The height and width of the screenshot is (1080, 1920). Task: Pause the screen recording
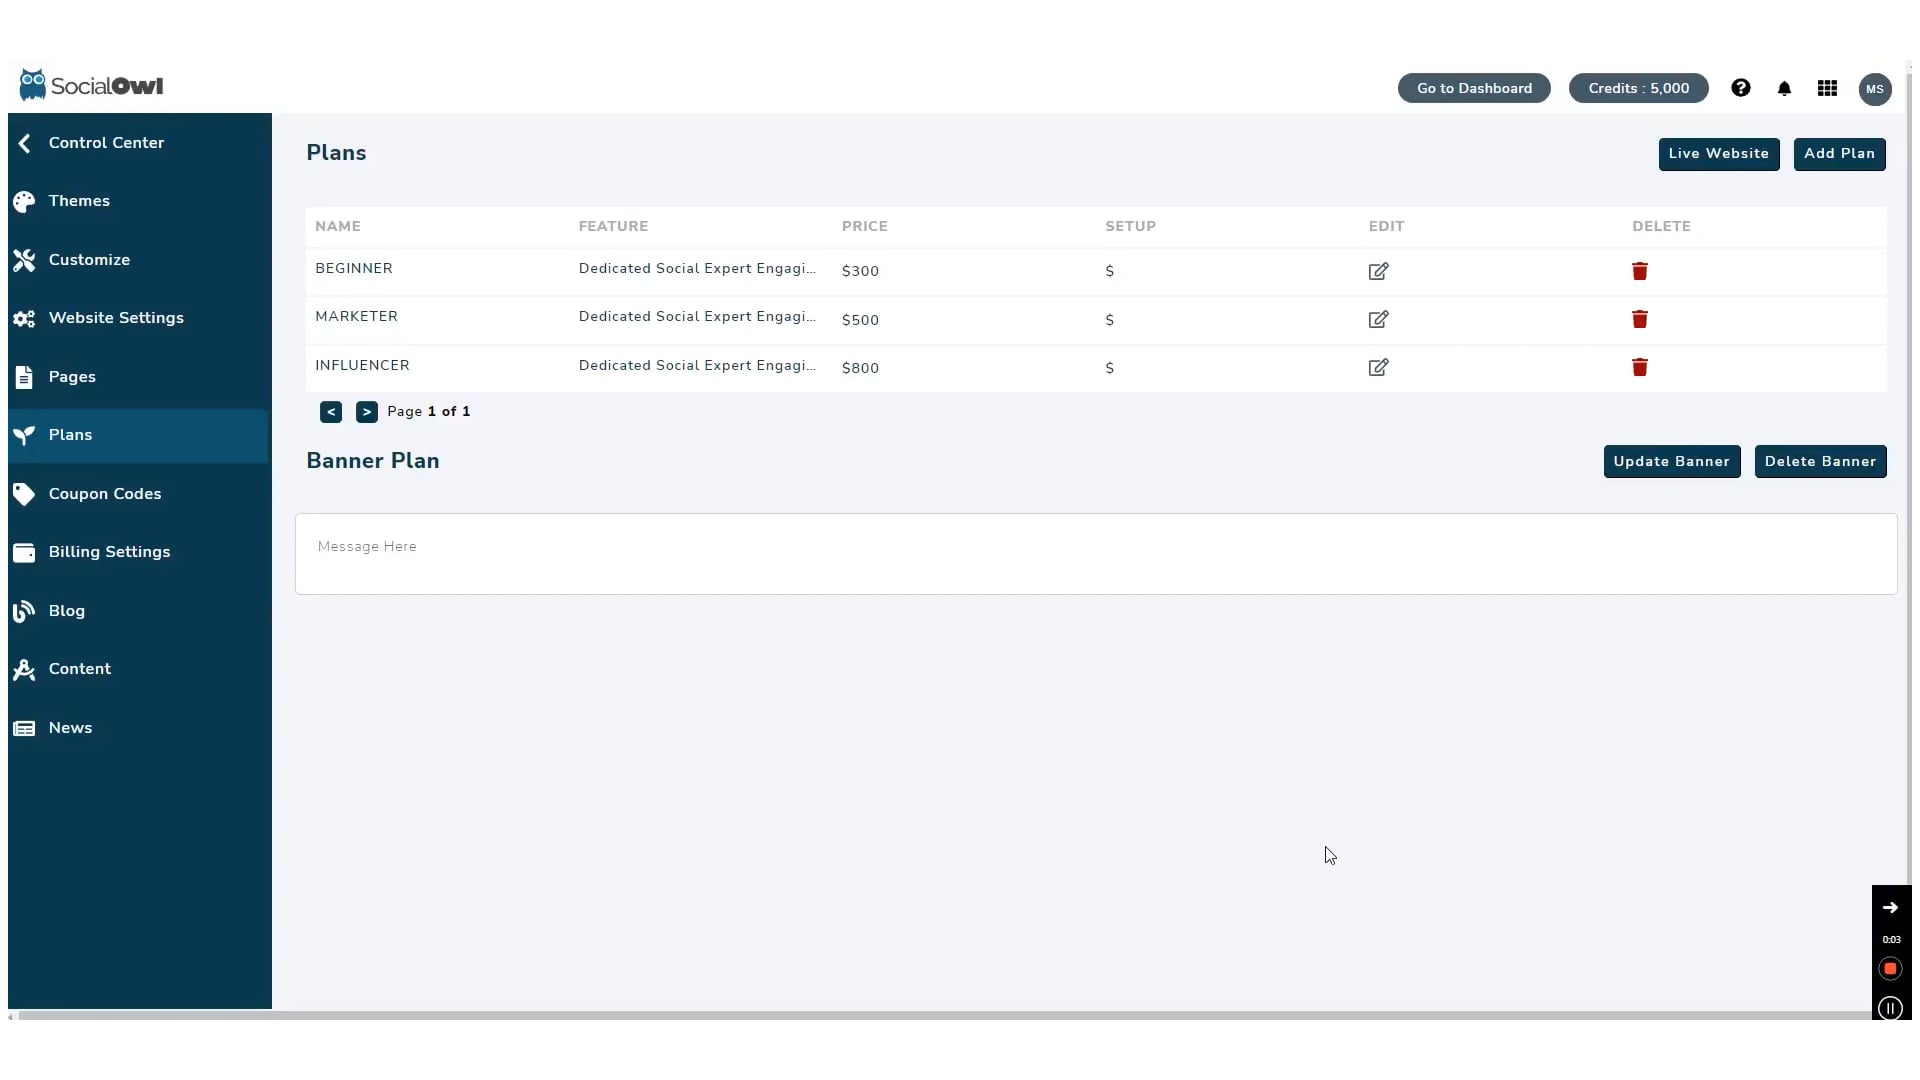[1890, 1008]
